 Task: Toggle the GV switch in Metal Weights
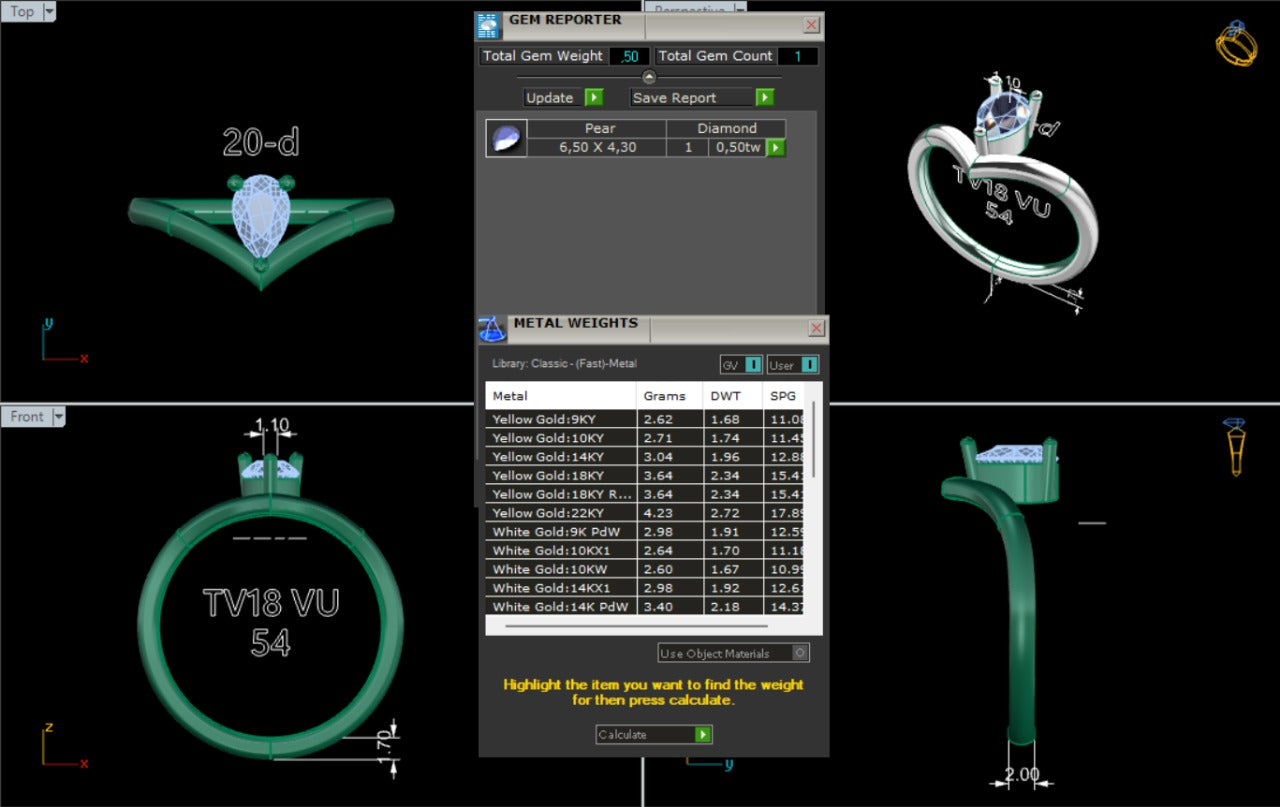coord(753,365)
